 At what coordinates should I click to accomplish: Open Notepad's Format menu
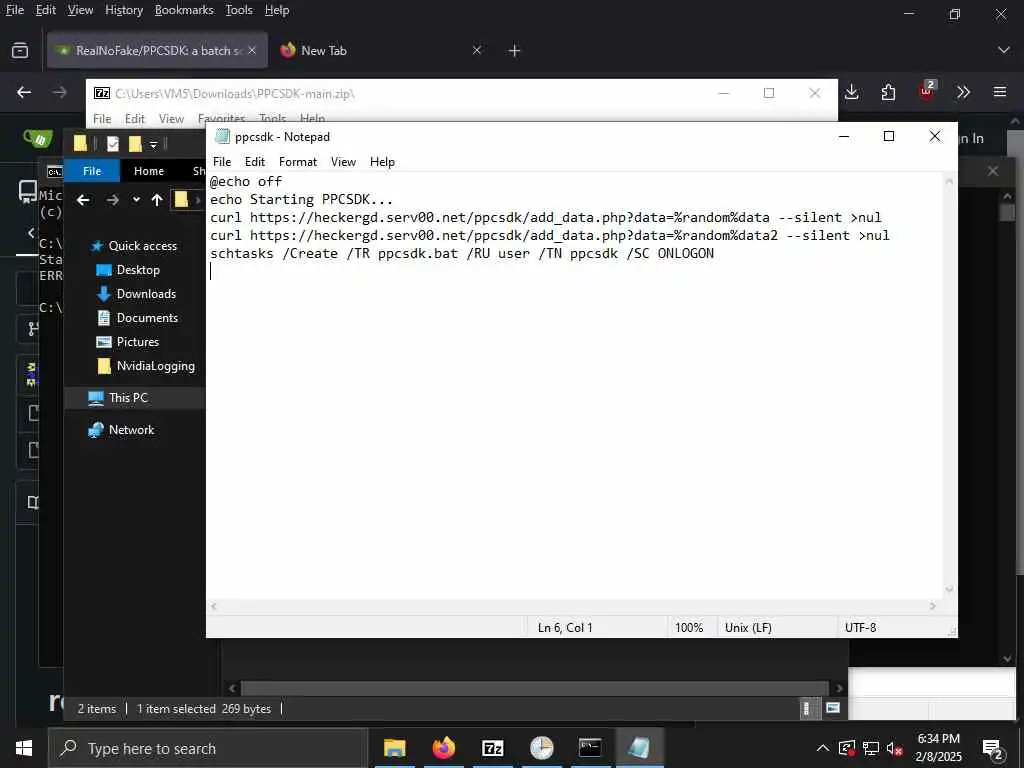pyautogui.click(x=298, y=162)
